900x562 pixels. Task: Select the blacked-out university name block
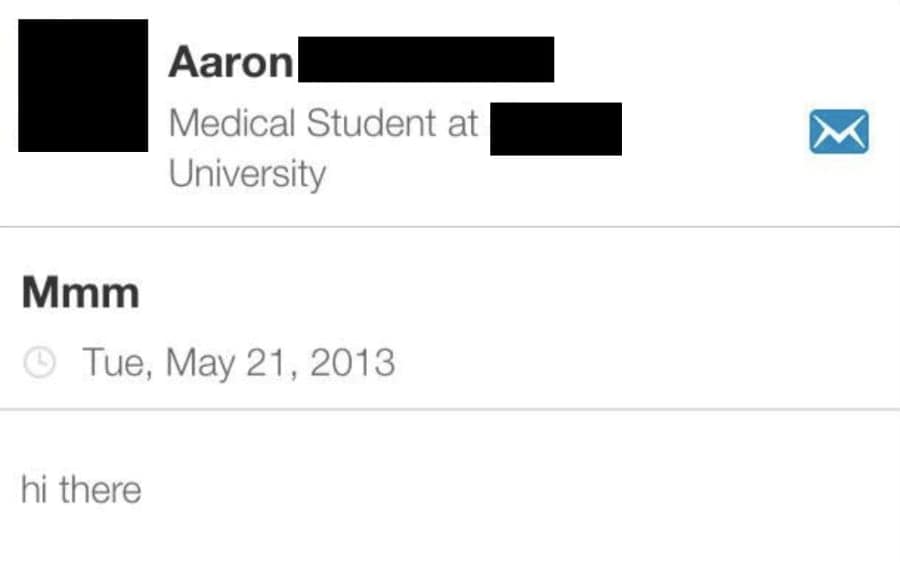(x=556, y=129)
